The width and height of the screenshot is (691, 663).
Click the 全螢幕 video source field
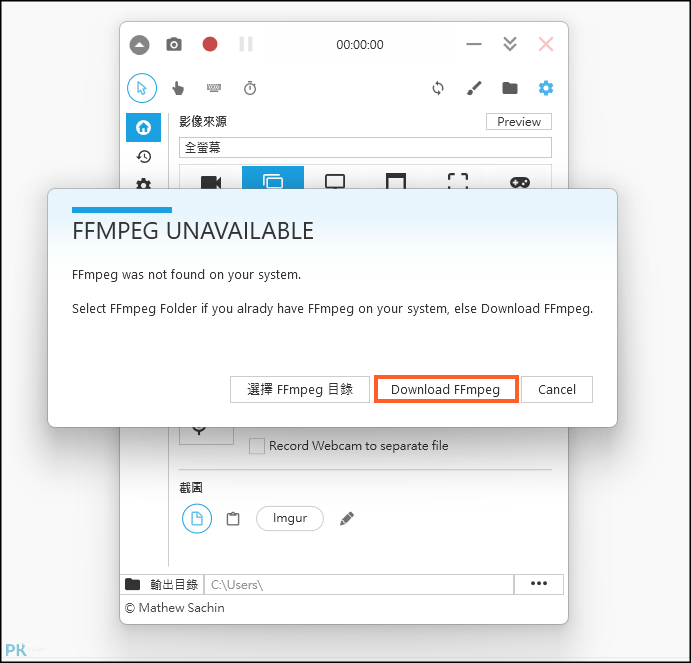pos(365,148)
